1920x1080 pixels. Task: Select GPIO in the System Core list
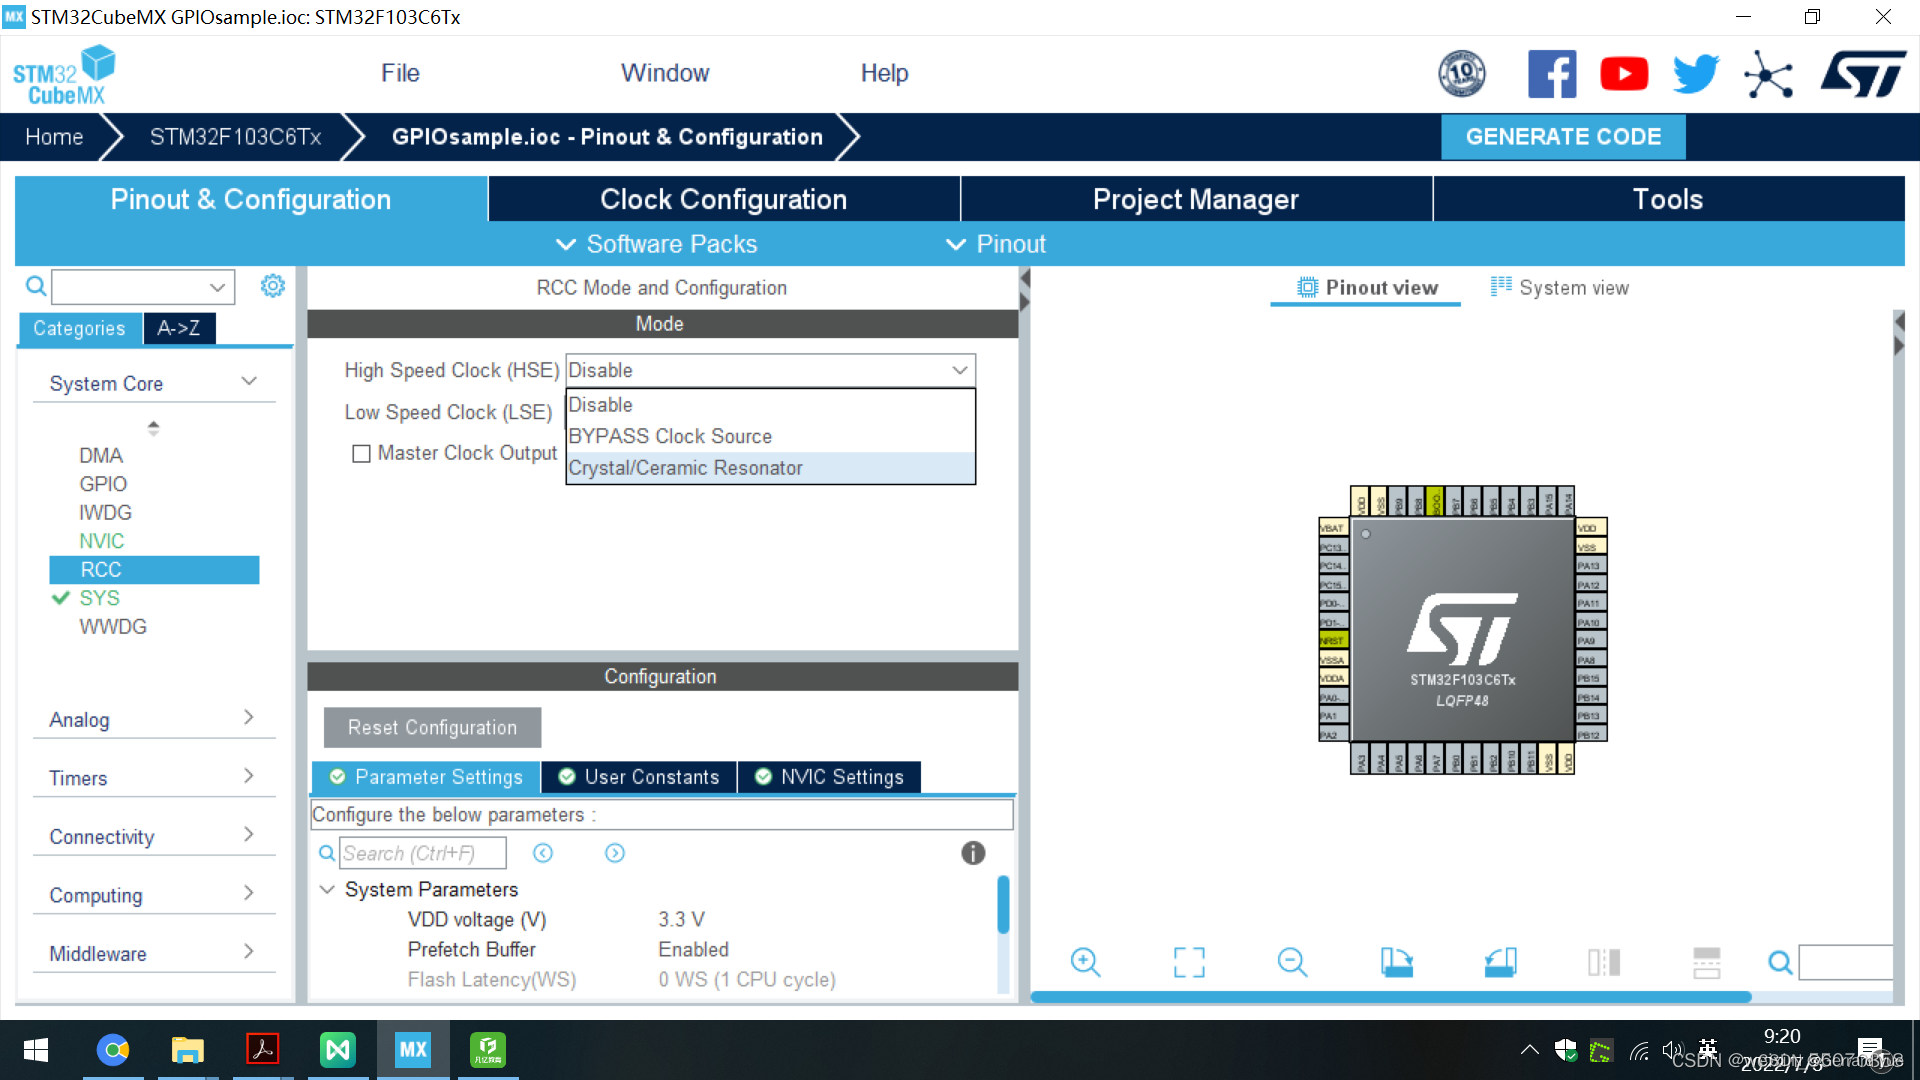103,483
